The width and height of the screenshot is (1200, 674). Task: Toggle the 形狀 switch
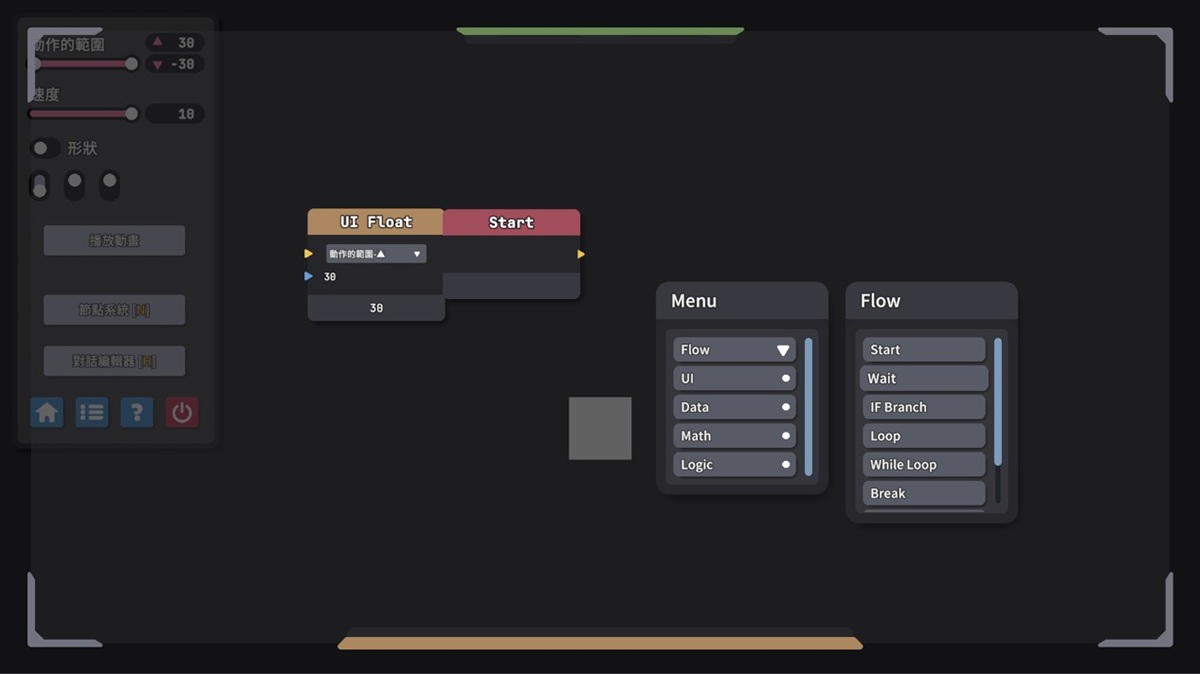pos(44,148)
